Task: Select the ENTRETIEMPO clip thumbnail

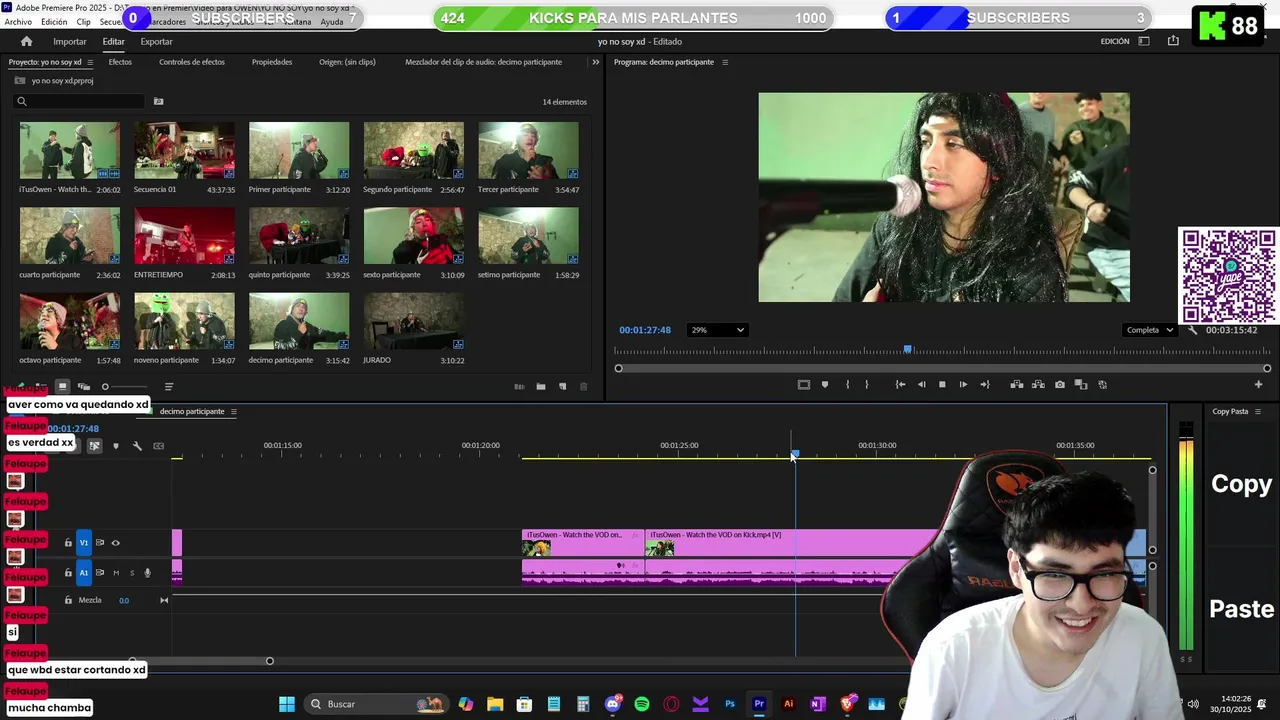Action: (184, 236)
